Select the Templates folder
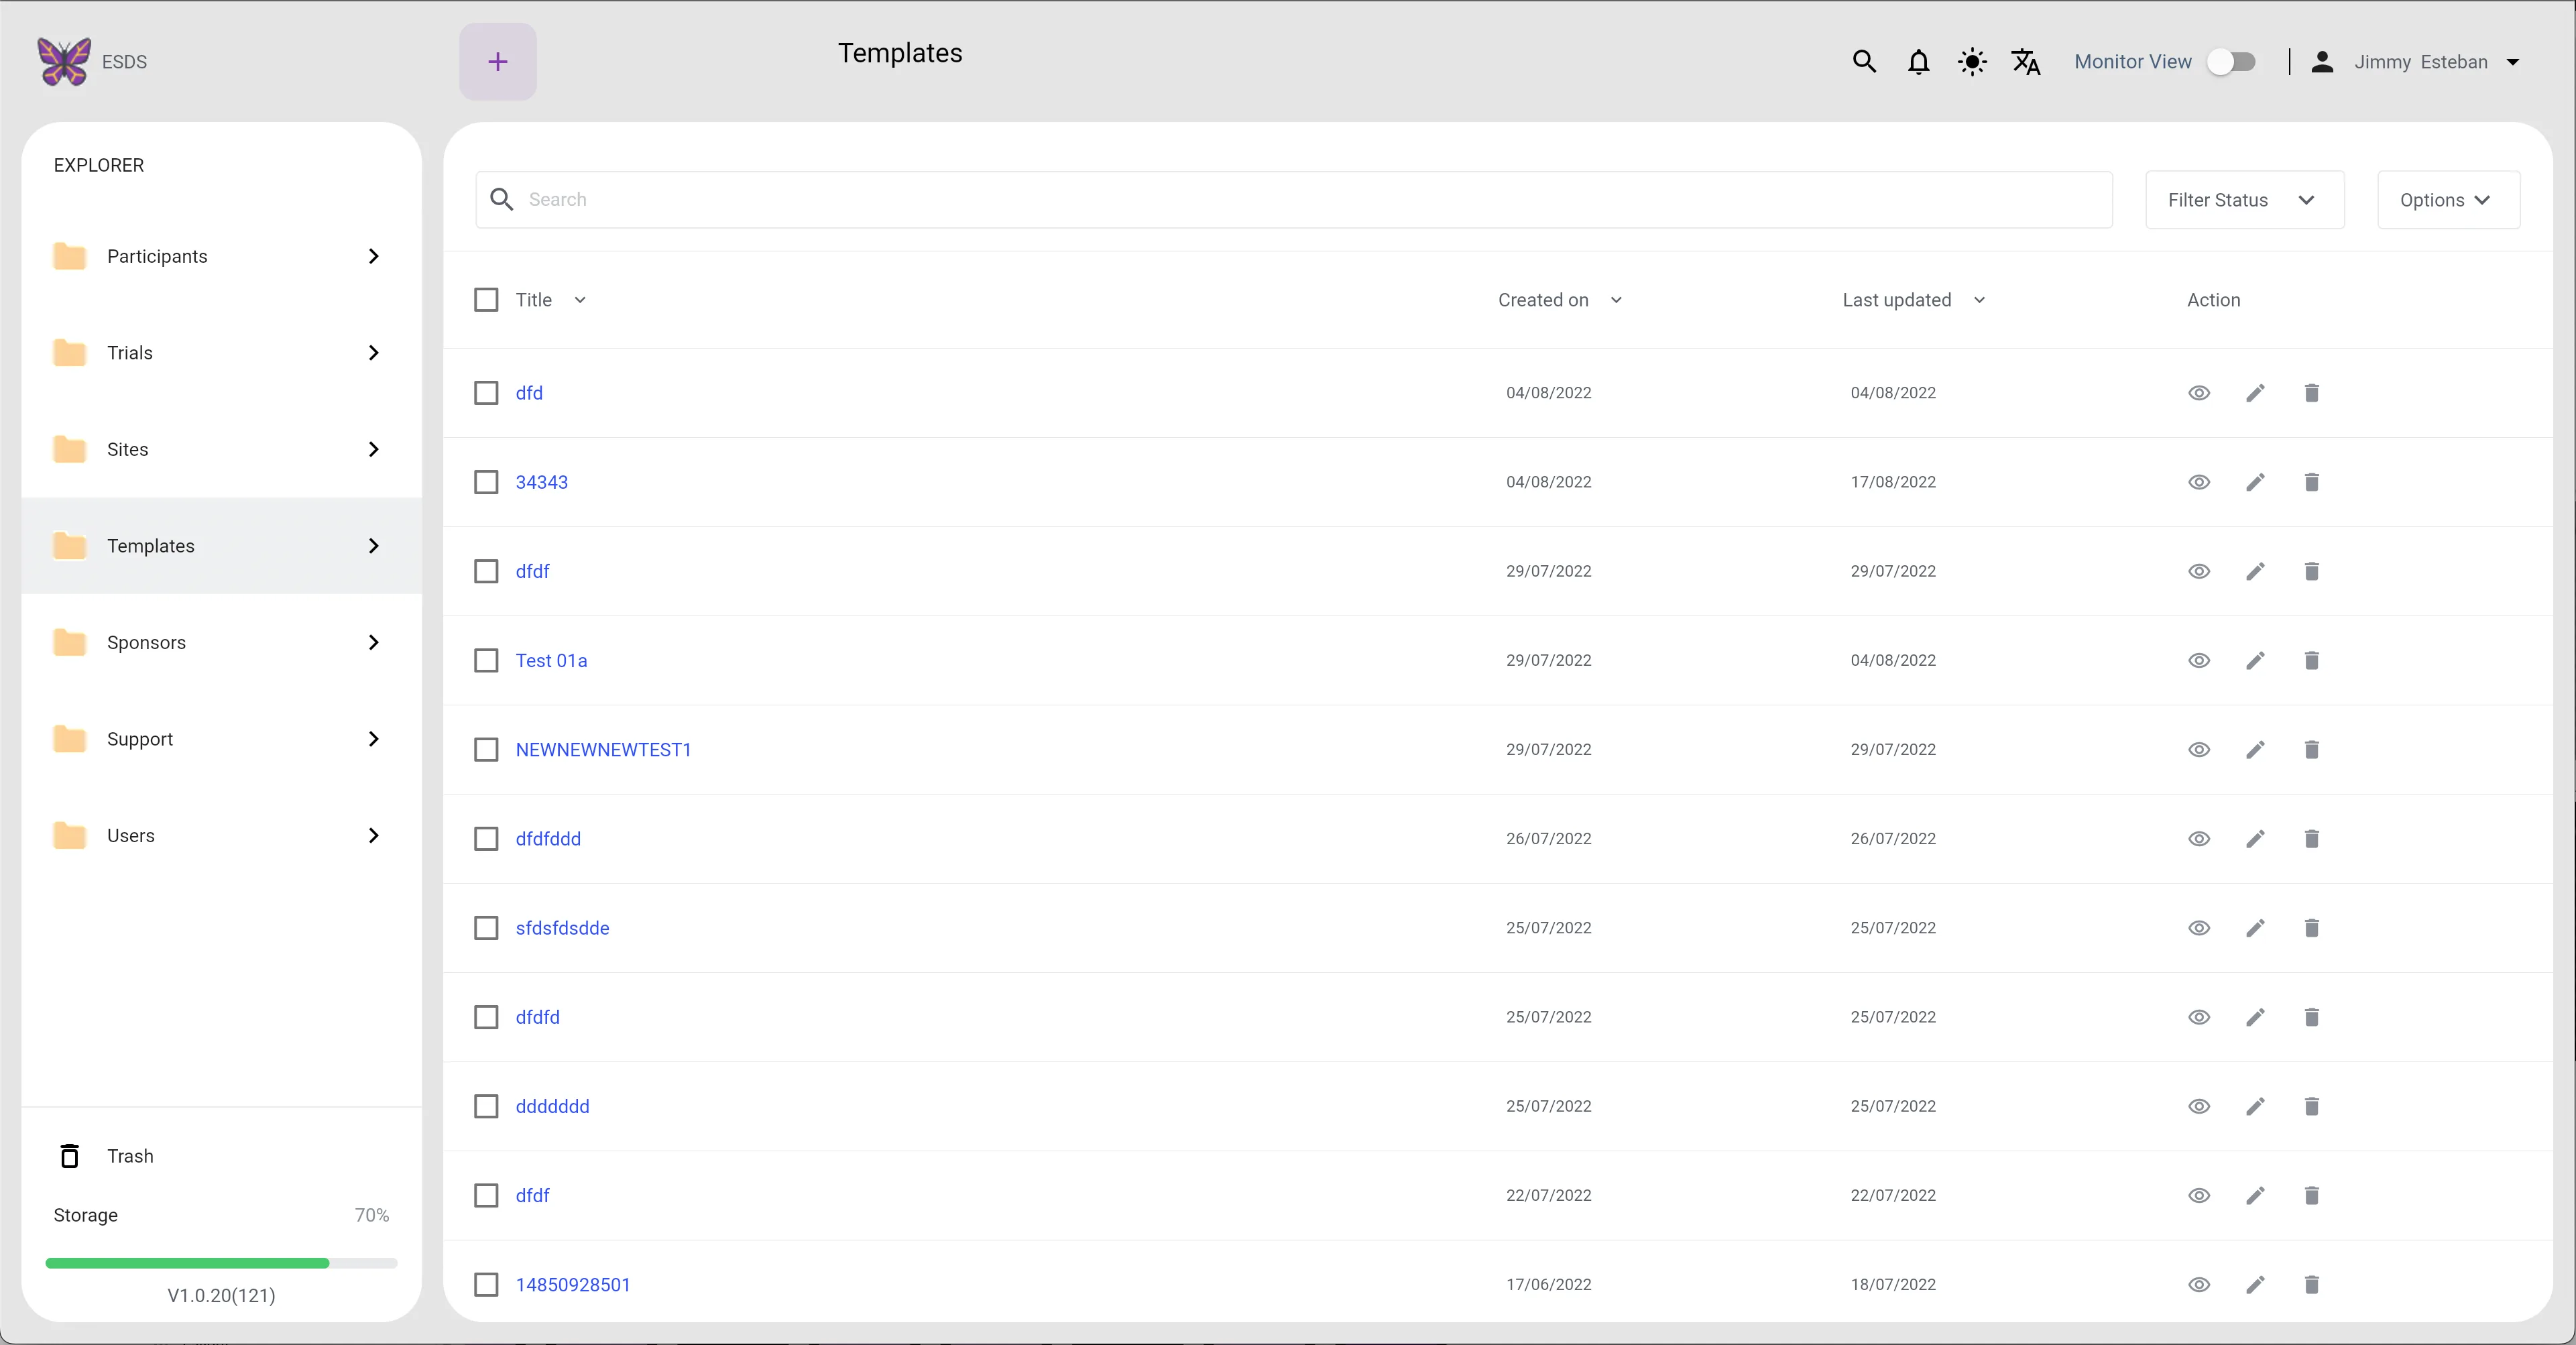The height and width of the screenshot is (1345, 2576). click(221, 546)
